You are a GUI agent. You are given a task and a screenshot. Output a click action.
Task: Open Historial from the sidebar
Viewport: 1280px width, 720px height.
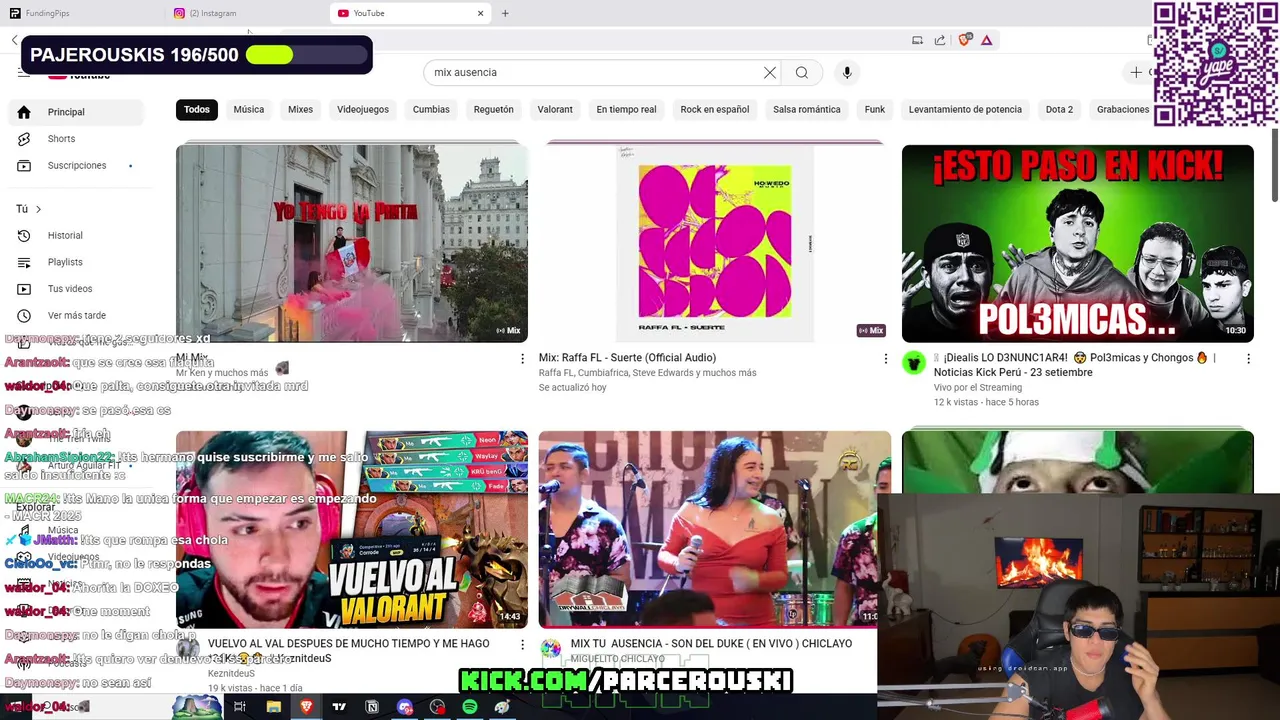(x=76, y=235)
